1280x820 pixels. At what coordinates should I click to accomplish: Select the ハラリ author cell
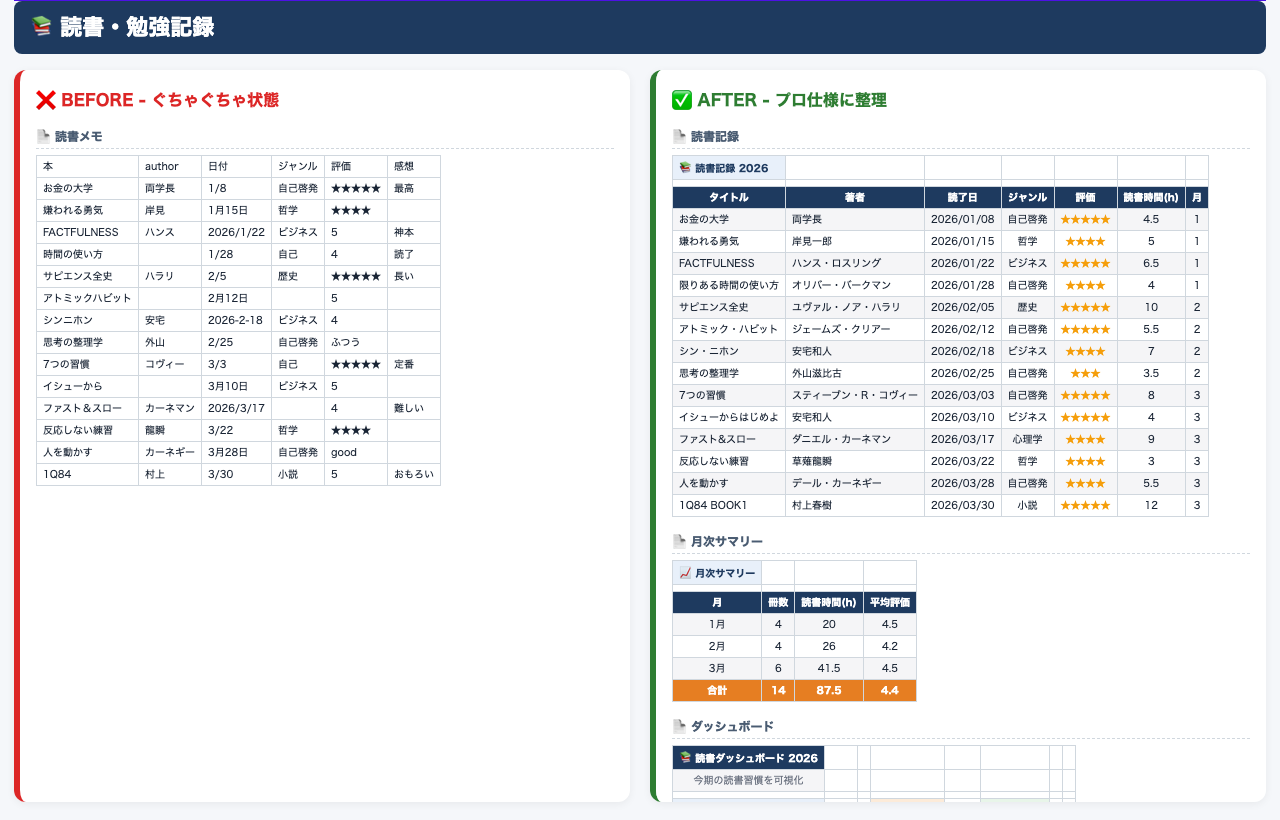coord(170,276)
